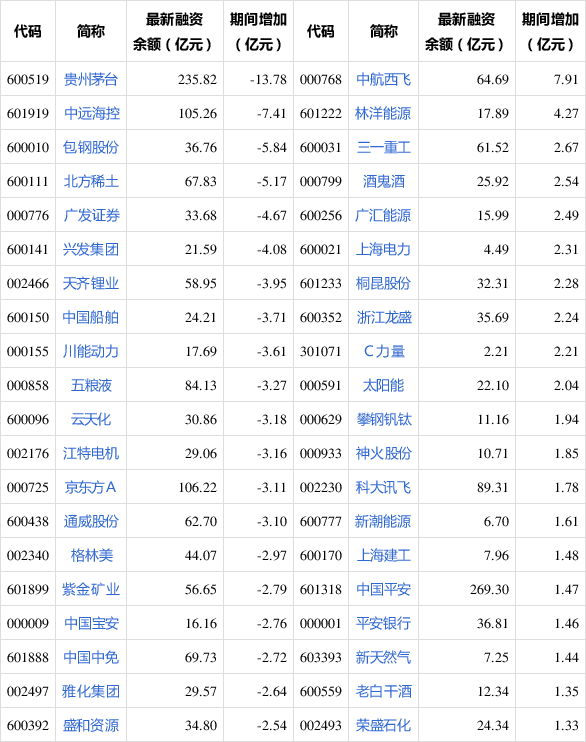Open the 中国中免 stock link

coord(91,657)
